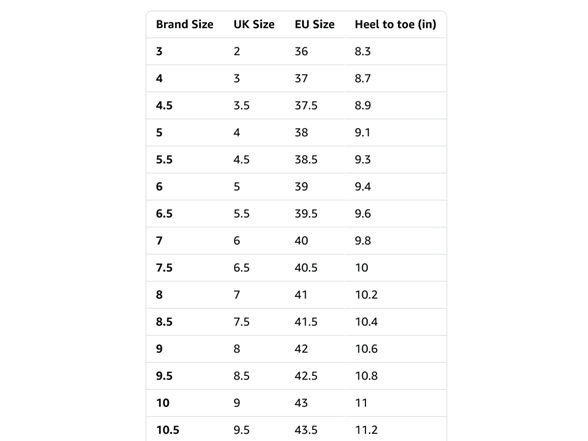Click EU size 39 cell

(x=301, y=186)
